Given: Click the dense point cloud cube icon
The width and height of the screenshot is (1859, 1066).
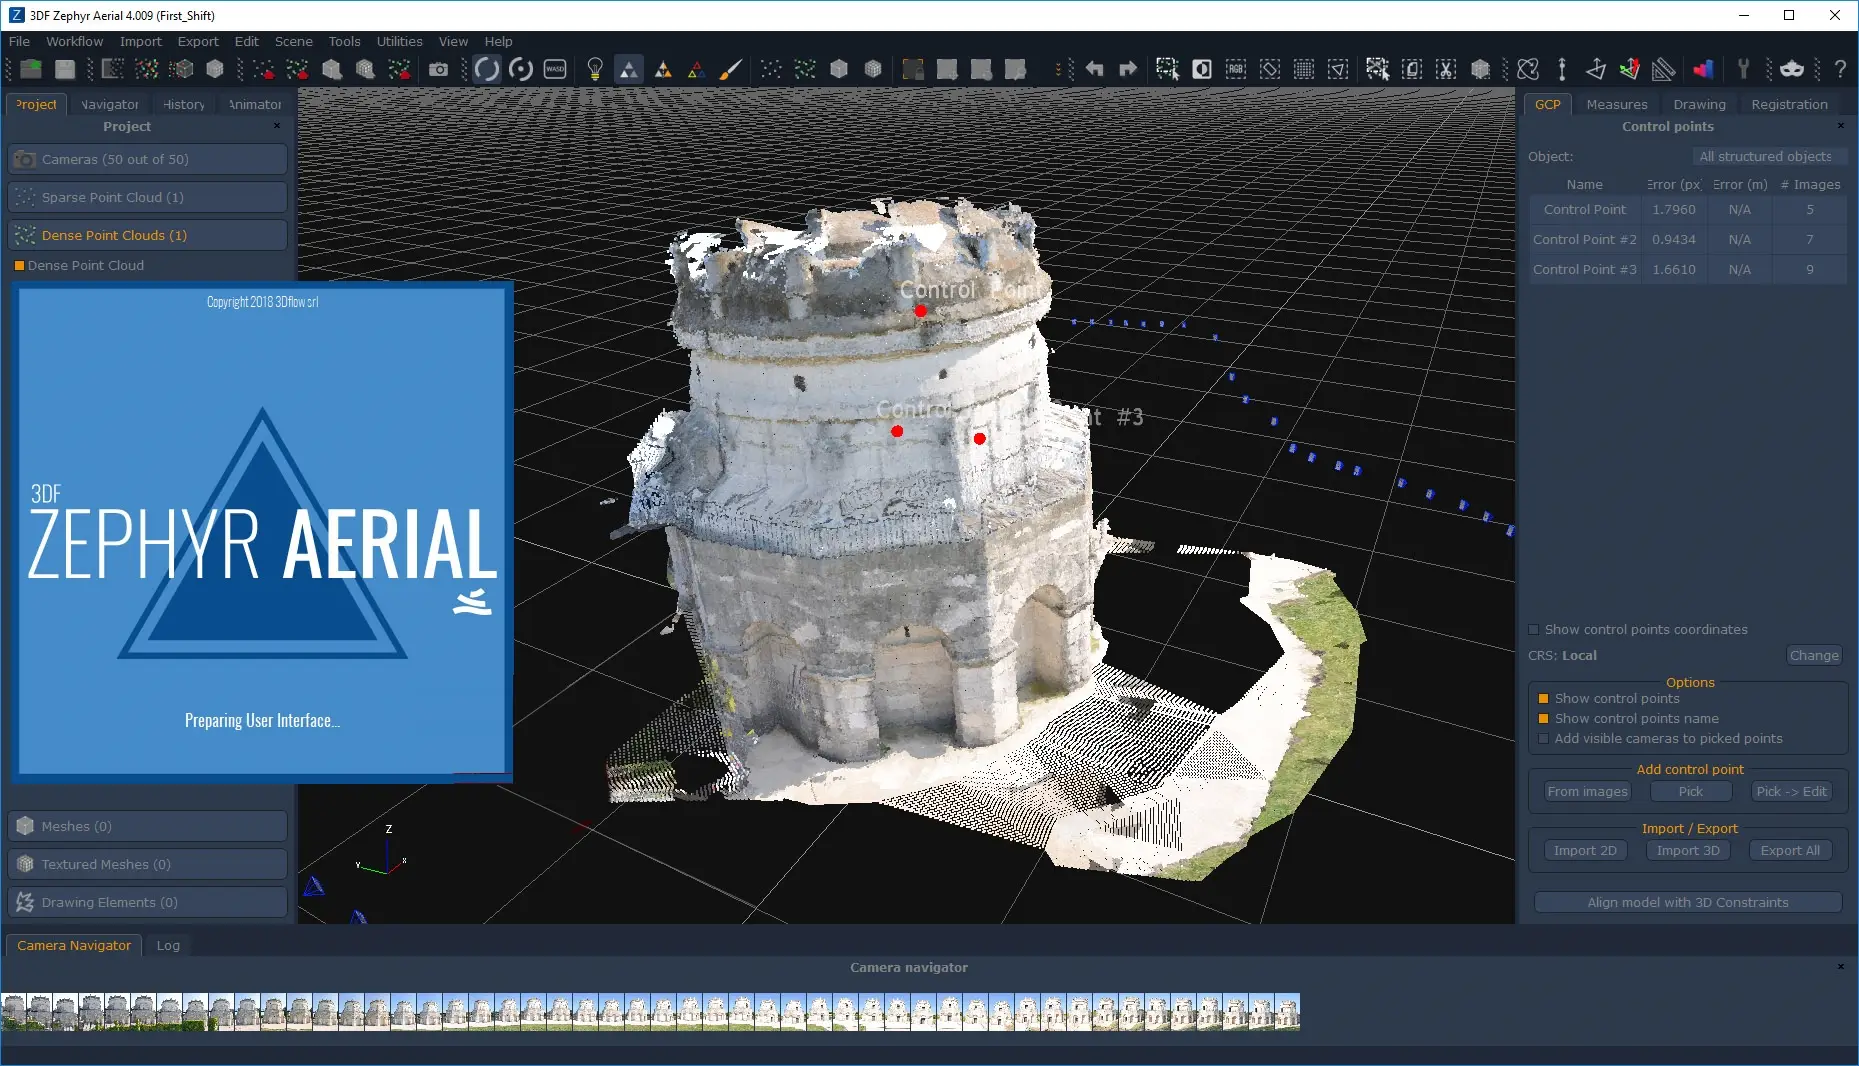Looking at the screenshot, I should (x=182, y=69).
